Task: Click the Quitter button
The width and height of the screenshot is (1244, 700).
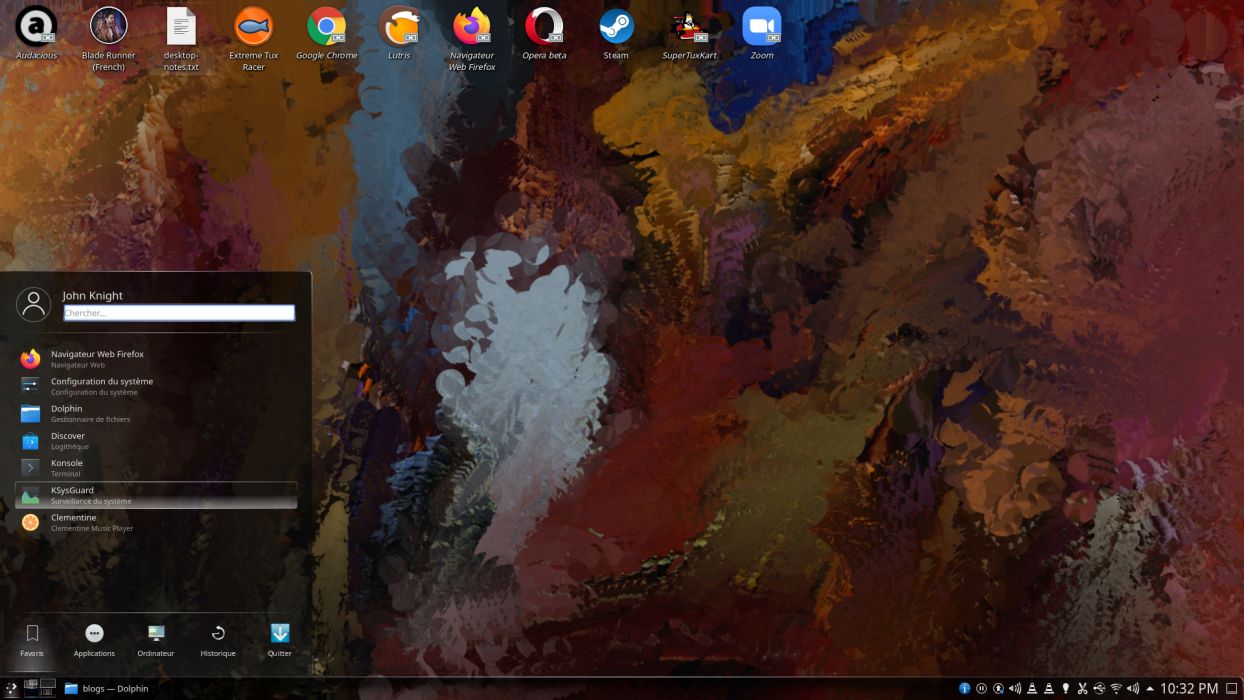Action: click(x=279, y=640)
